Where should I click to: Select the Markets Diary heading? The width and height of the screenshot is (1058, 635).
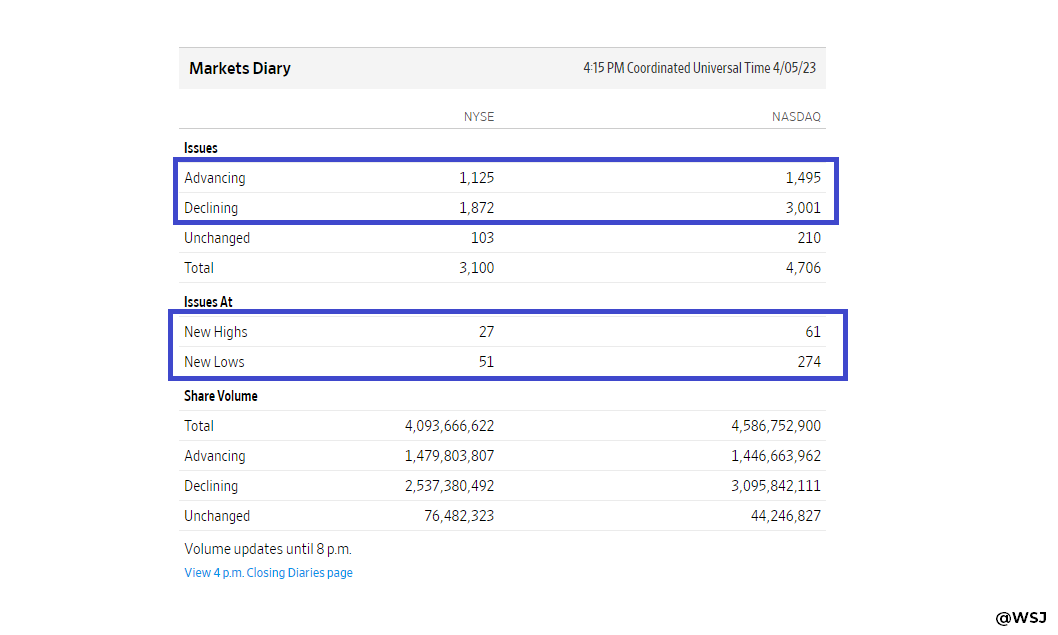point(240,68)
